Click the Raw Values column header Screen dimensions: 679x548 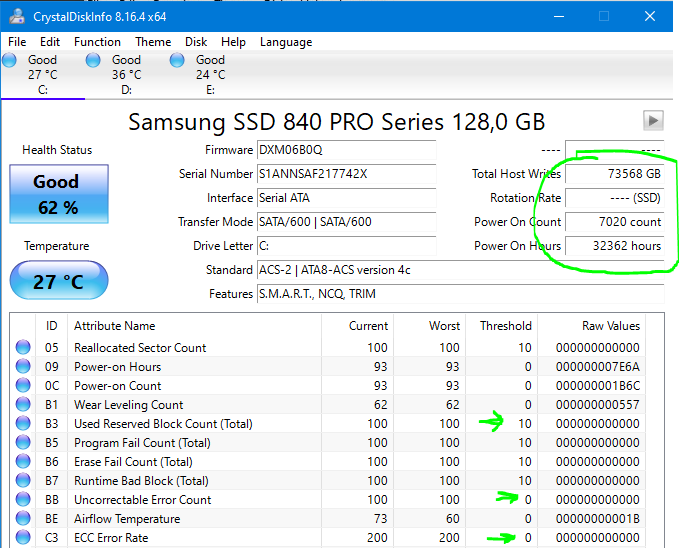(x=592, y=326)
